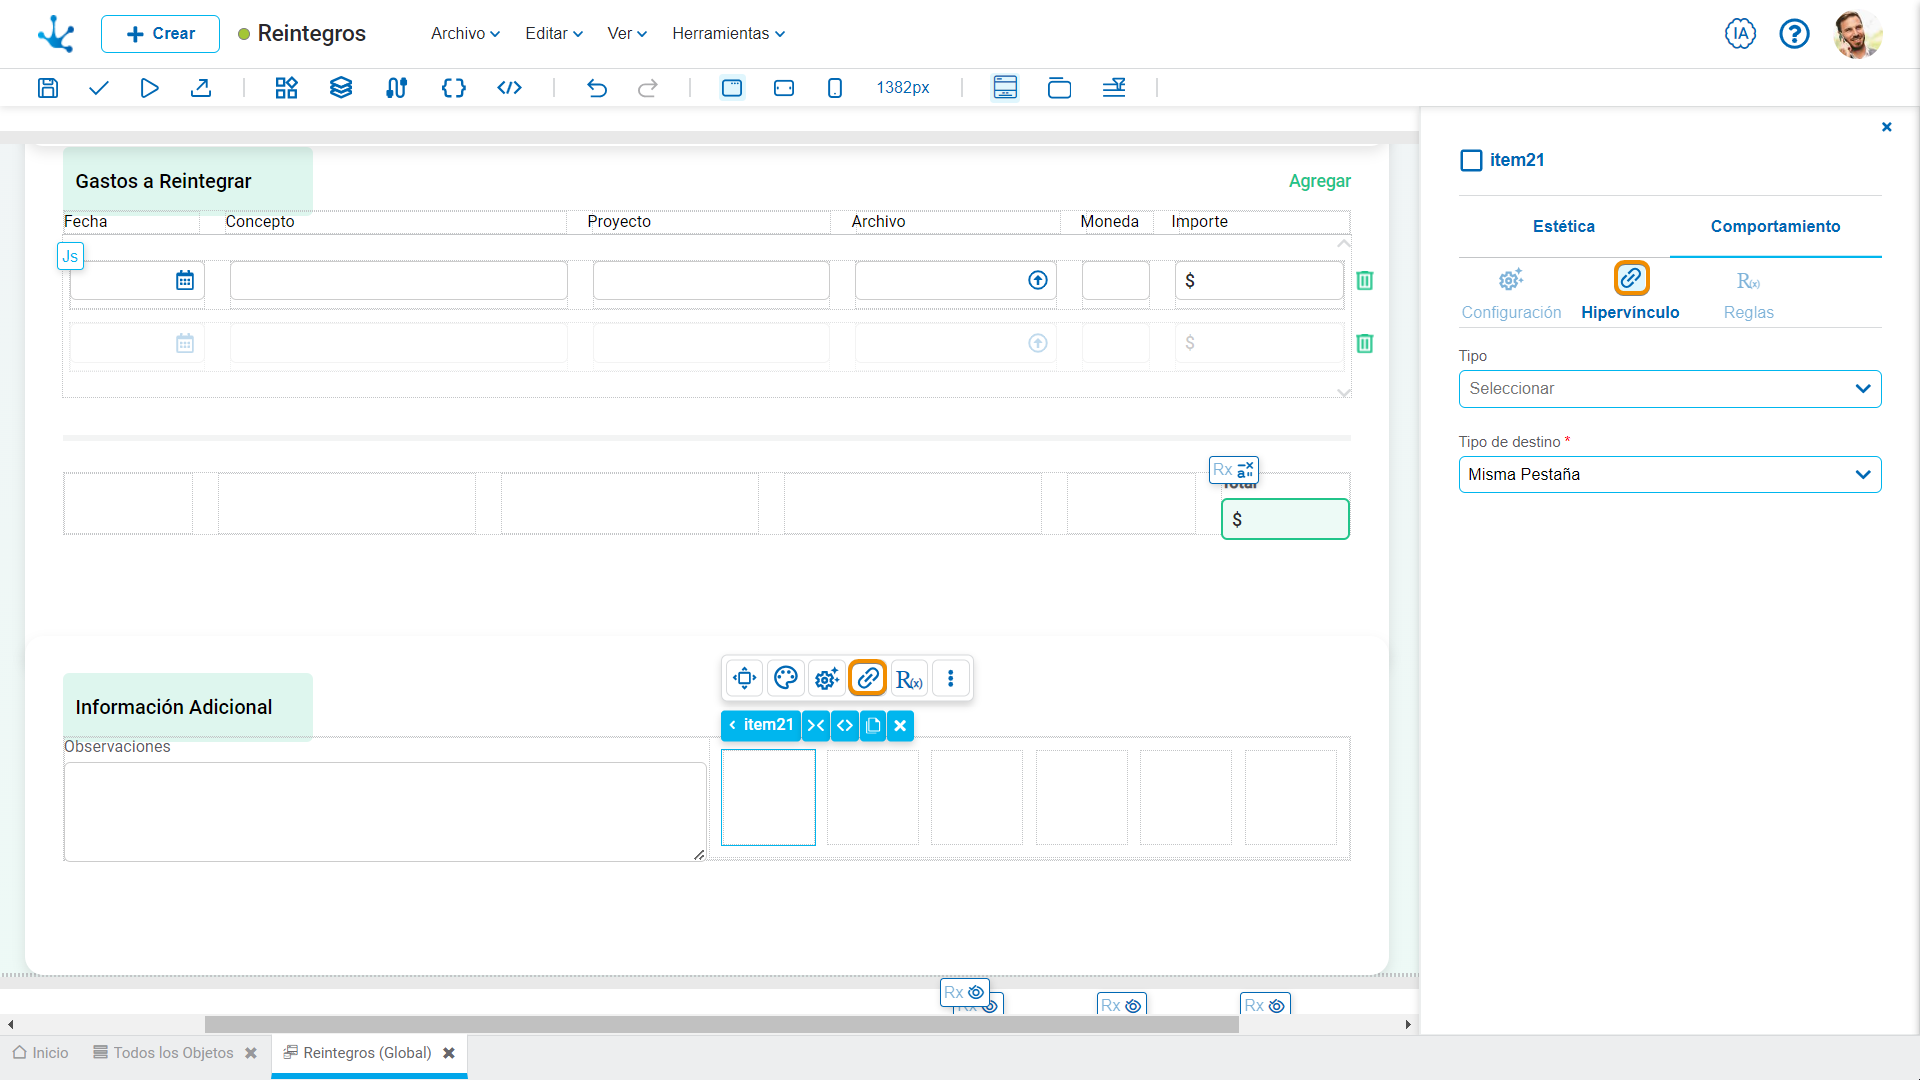Click the publish export icon
Image resolution: width=1920 pixels, height=1080 pixels.
pyautogui.click(x=201, y=88)
